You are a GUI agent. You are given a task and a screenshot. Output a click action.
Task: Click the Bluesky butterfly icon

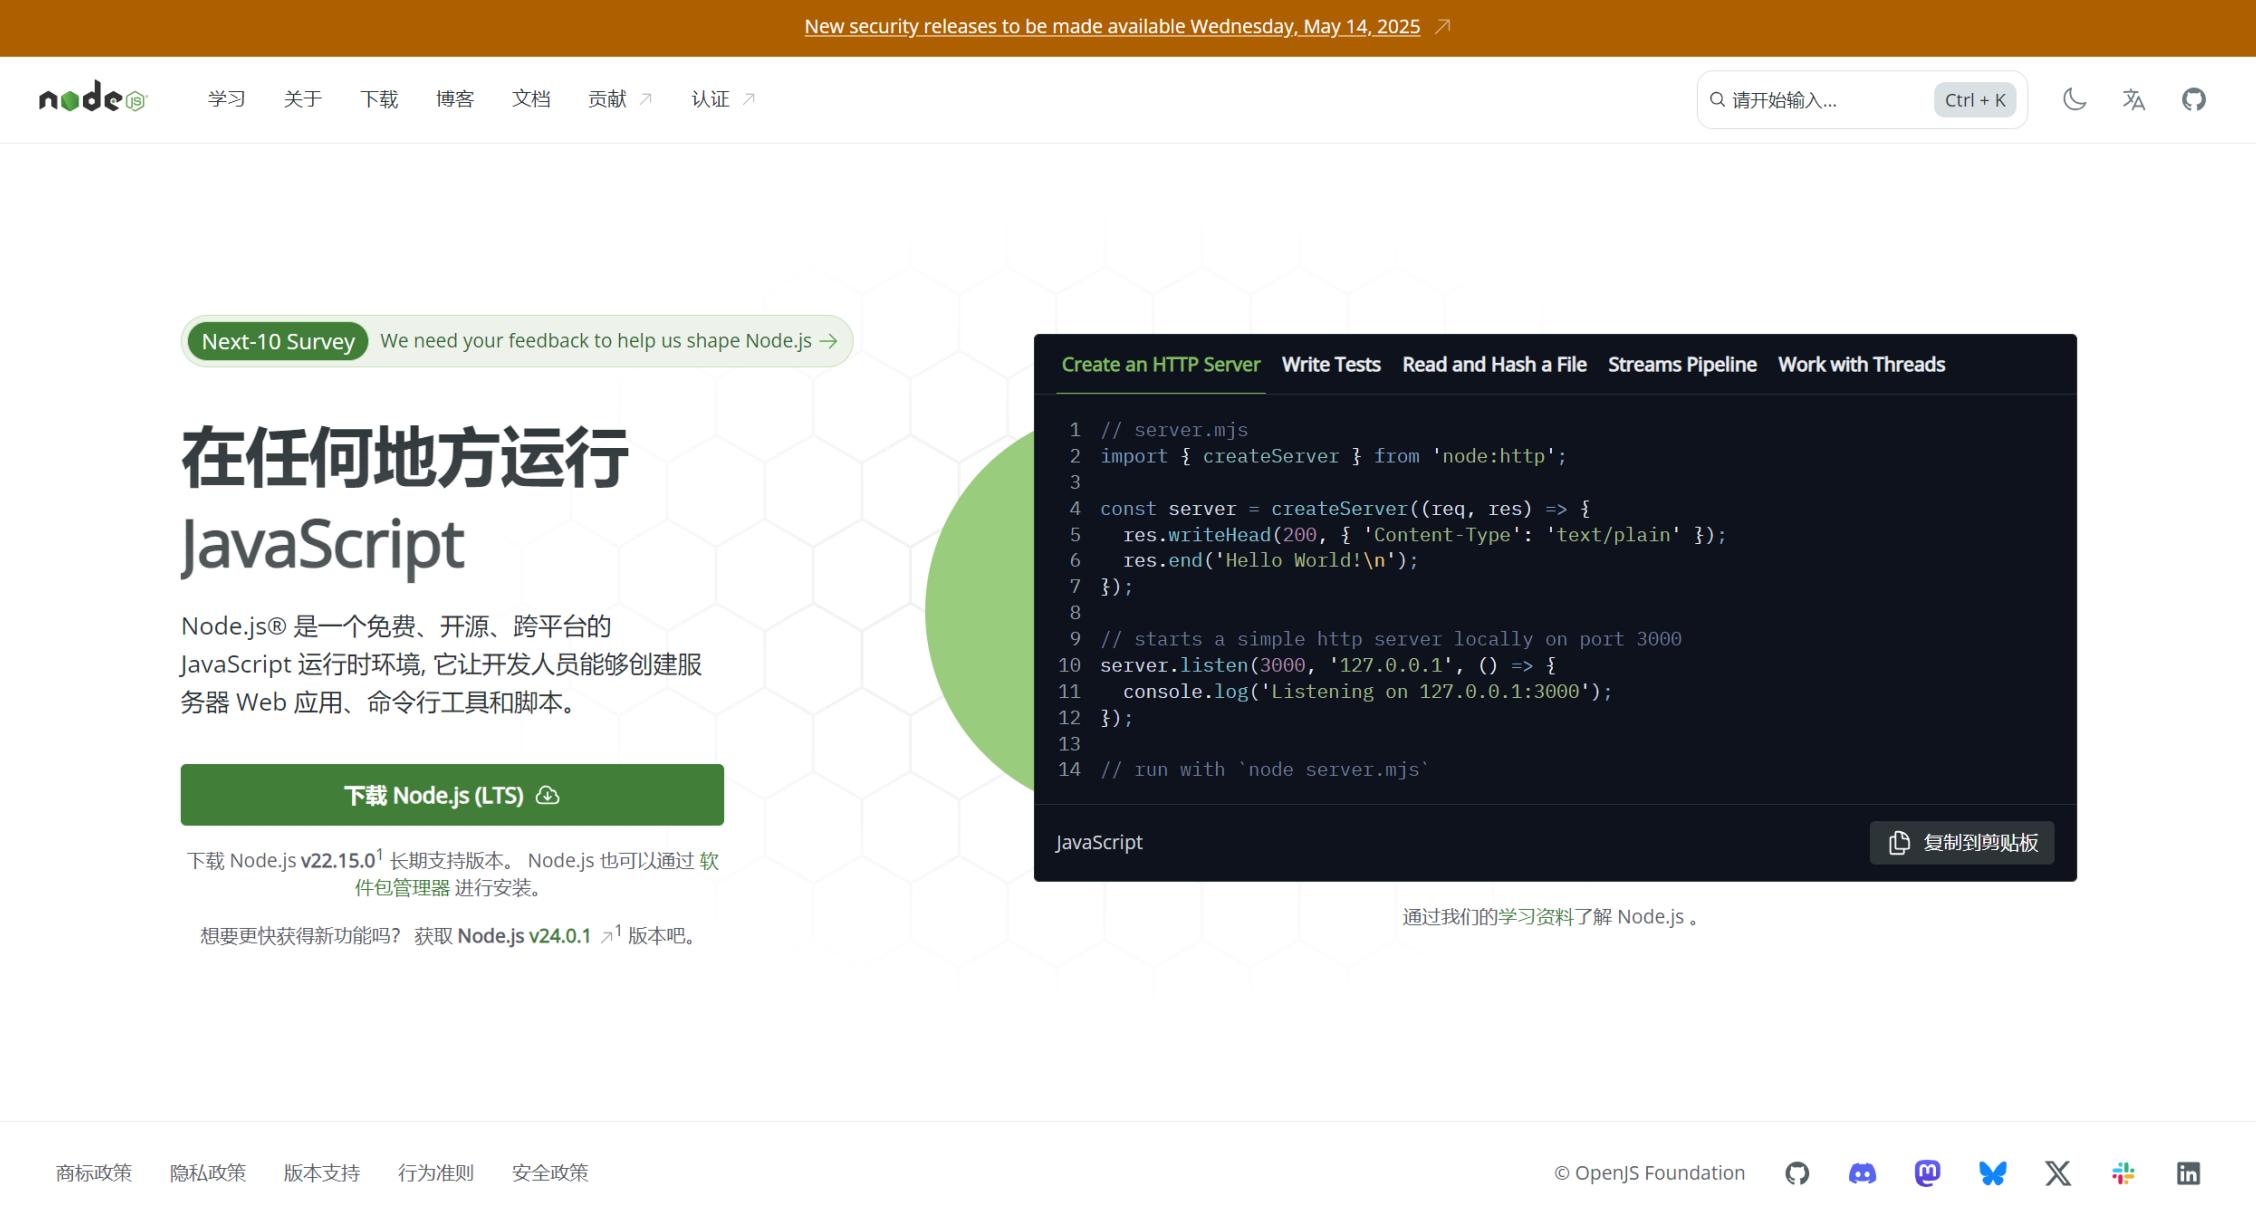(x=1992, y=1173)
